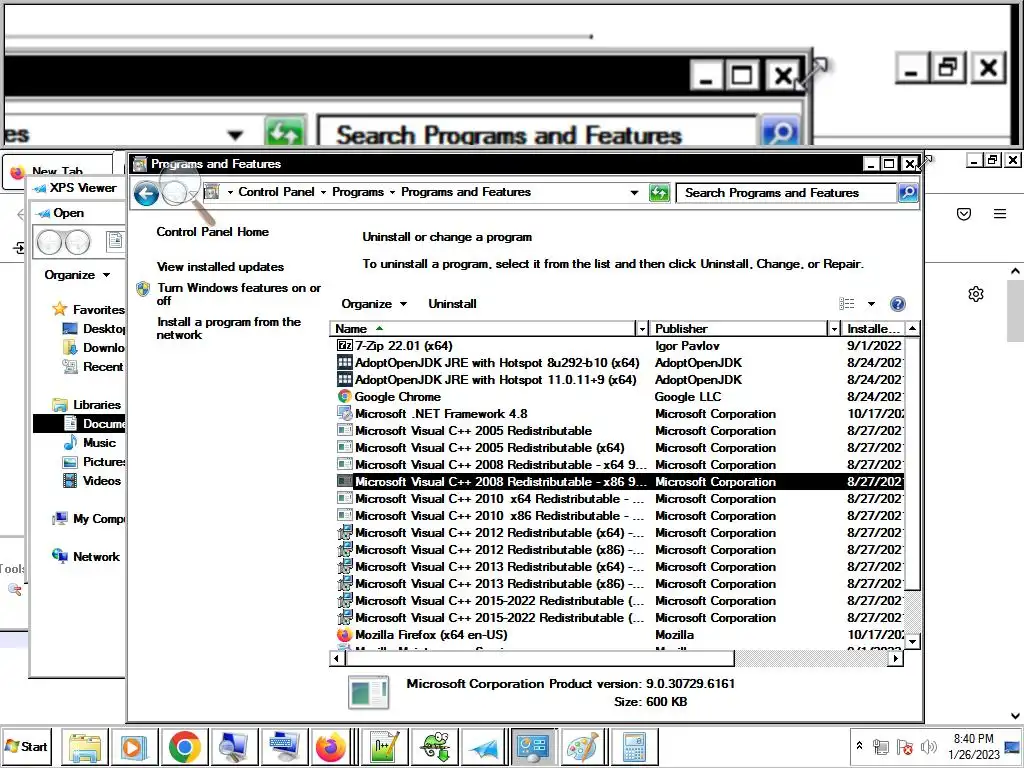Open Firefox from the taskbar
The image size is (1024, 768).
point(330,746)
